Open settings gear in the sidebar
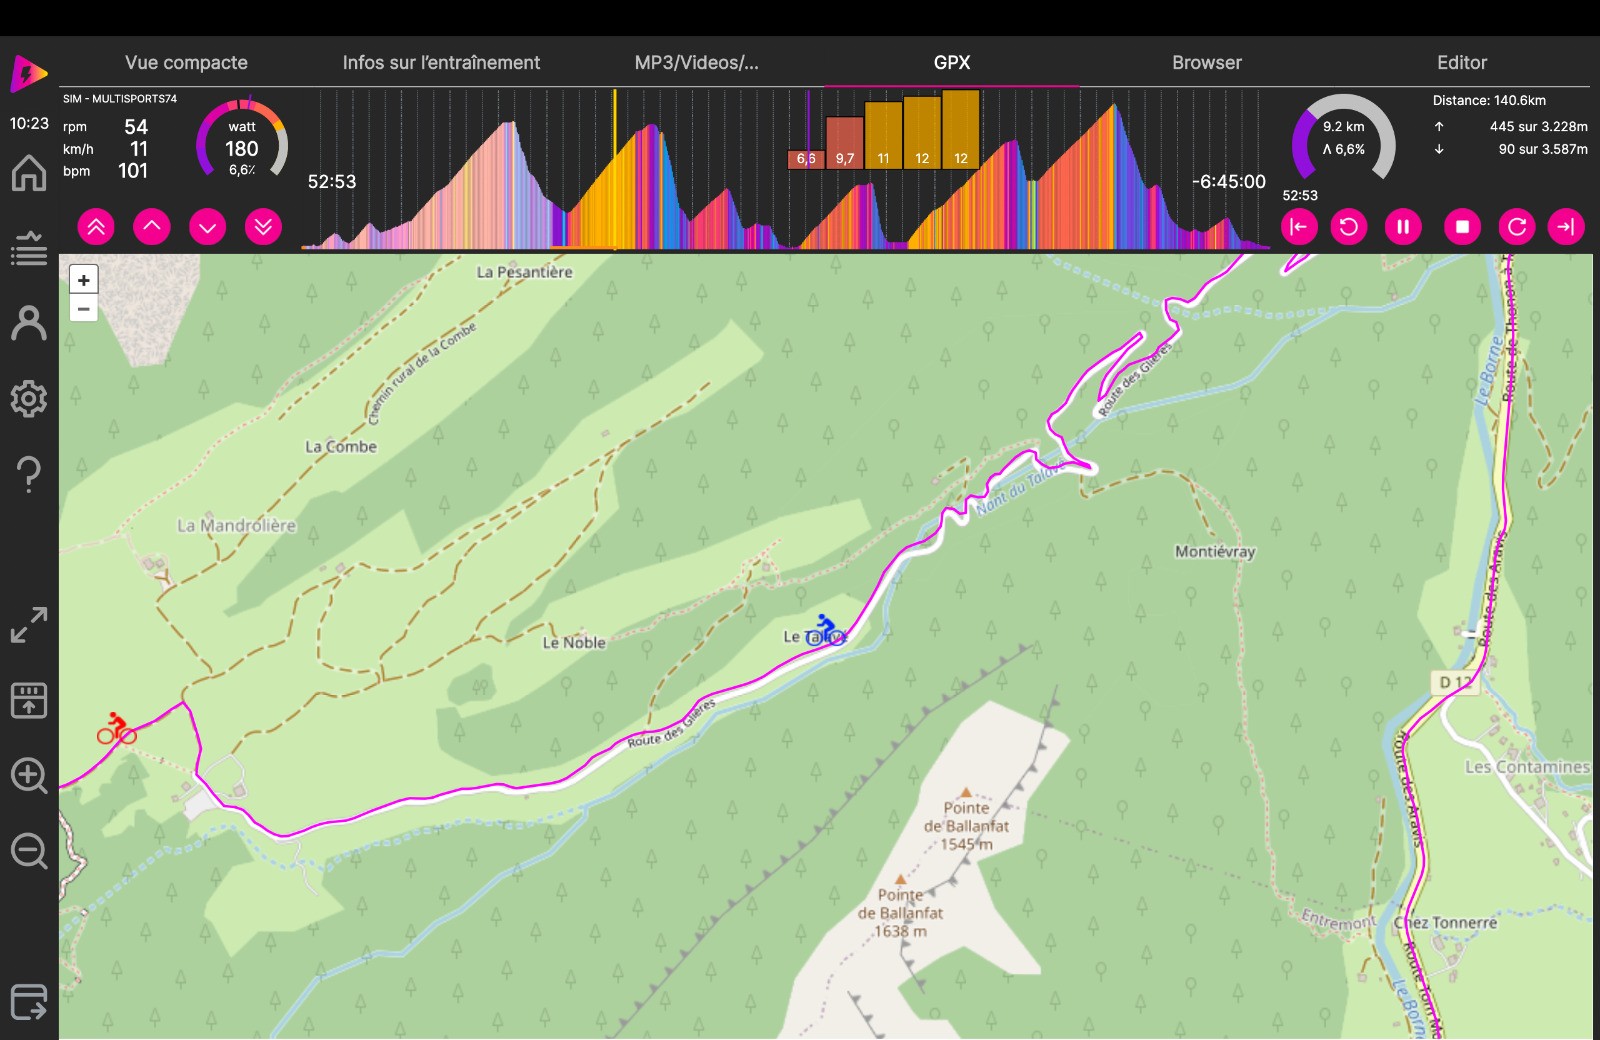The image size is (1600, 1040). click(29, 399)
